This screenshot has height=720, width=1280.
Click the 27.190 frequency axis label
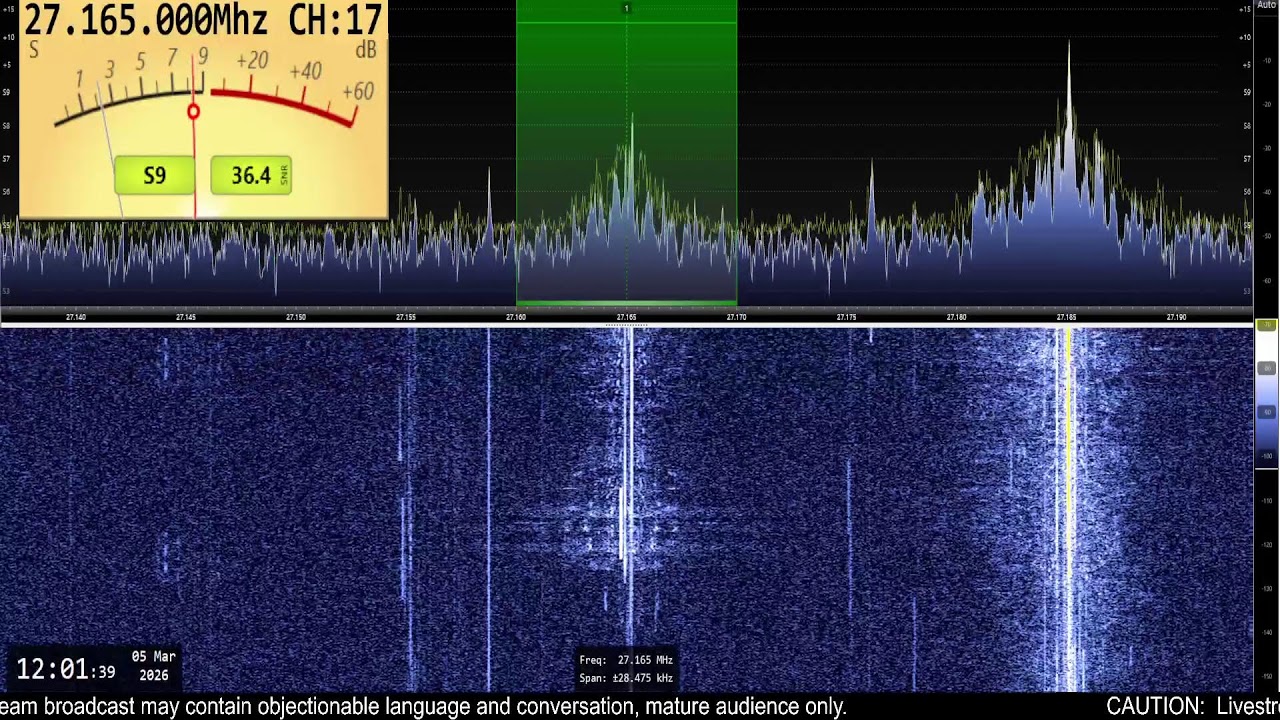[1176, 317]
